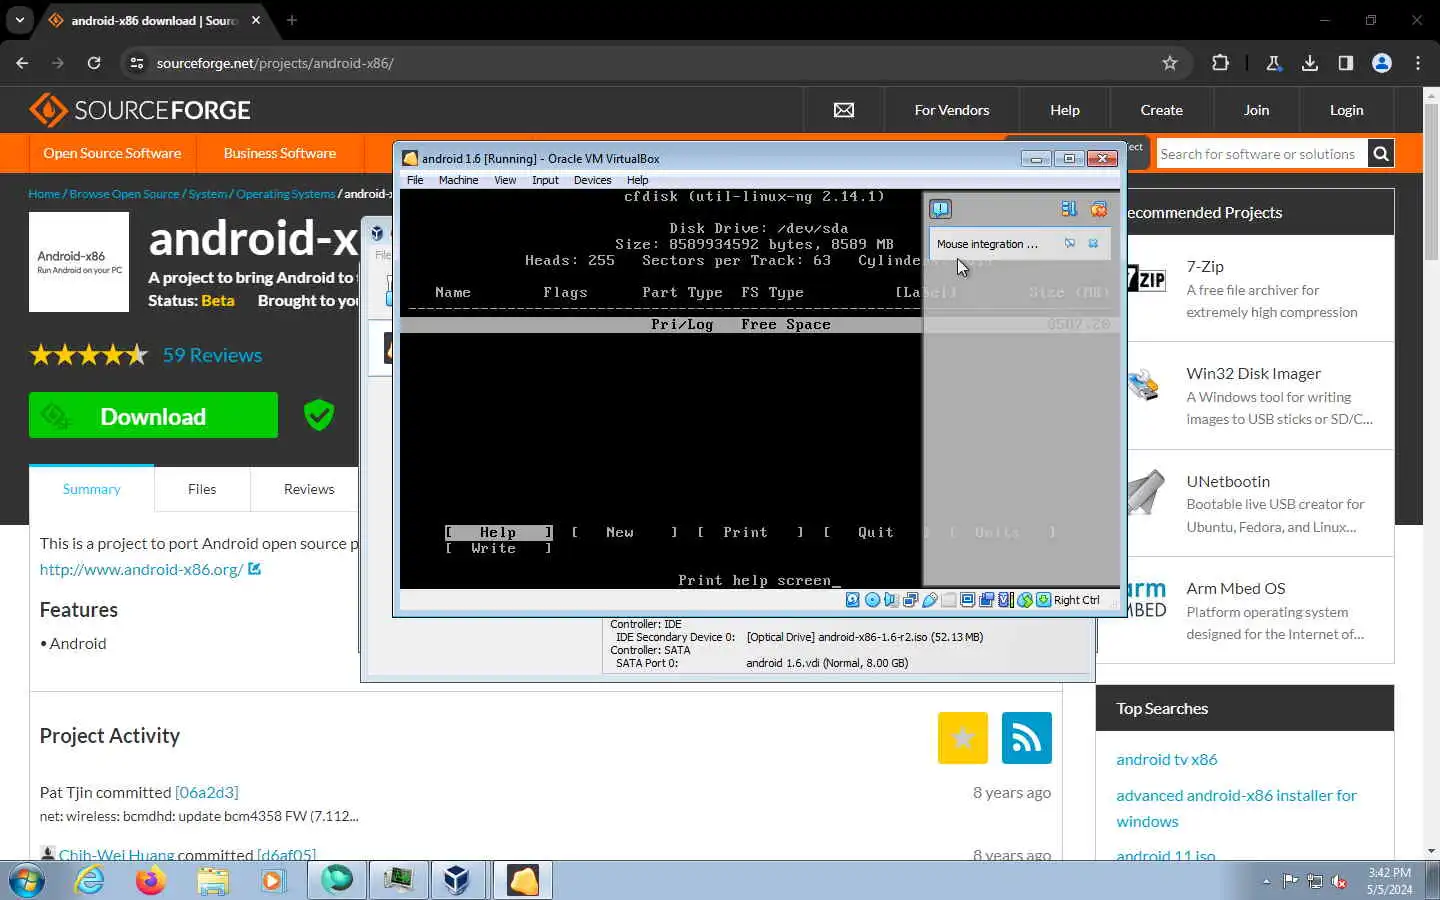This screenshot has height=900, width=1440.
Task: Switch to the Summary tab
Action: [91, 489]
